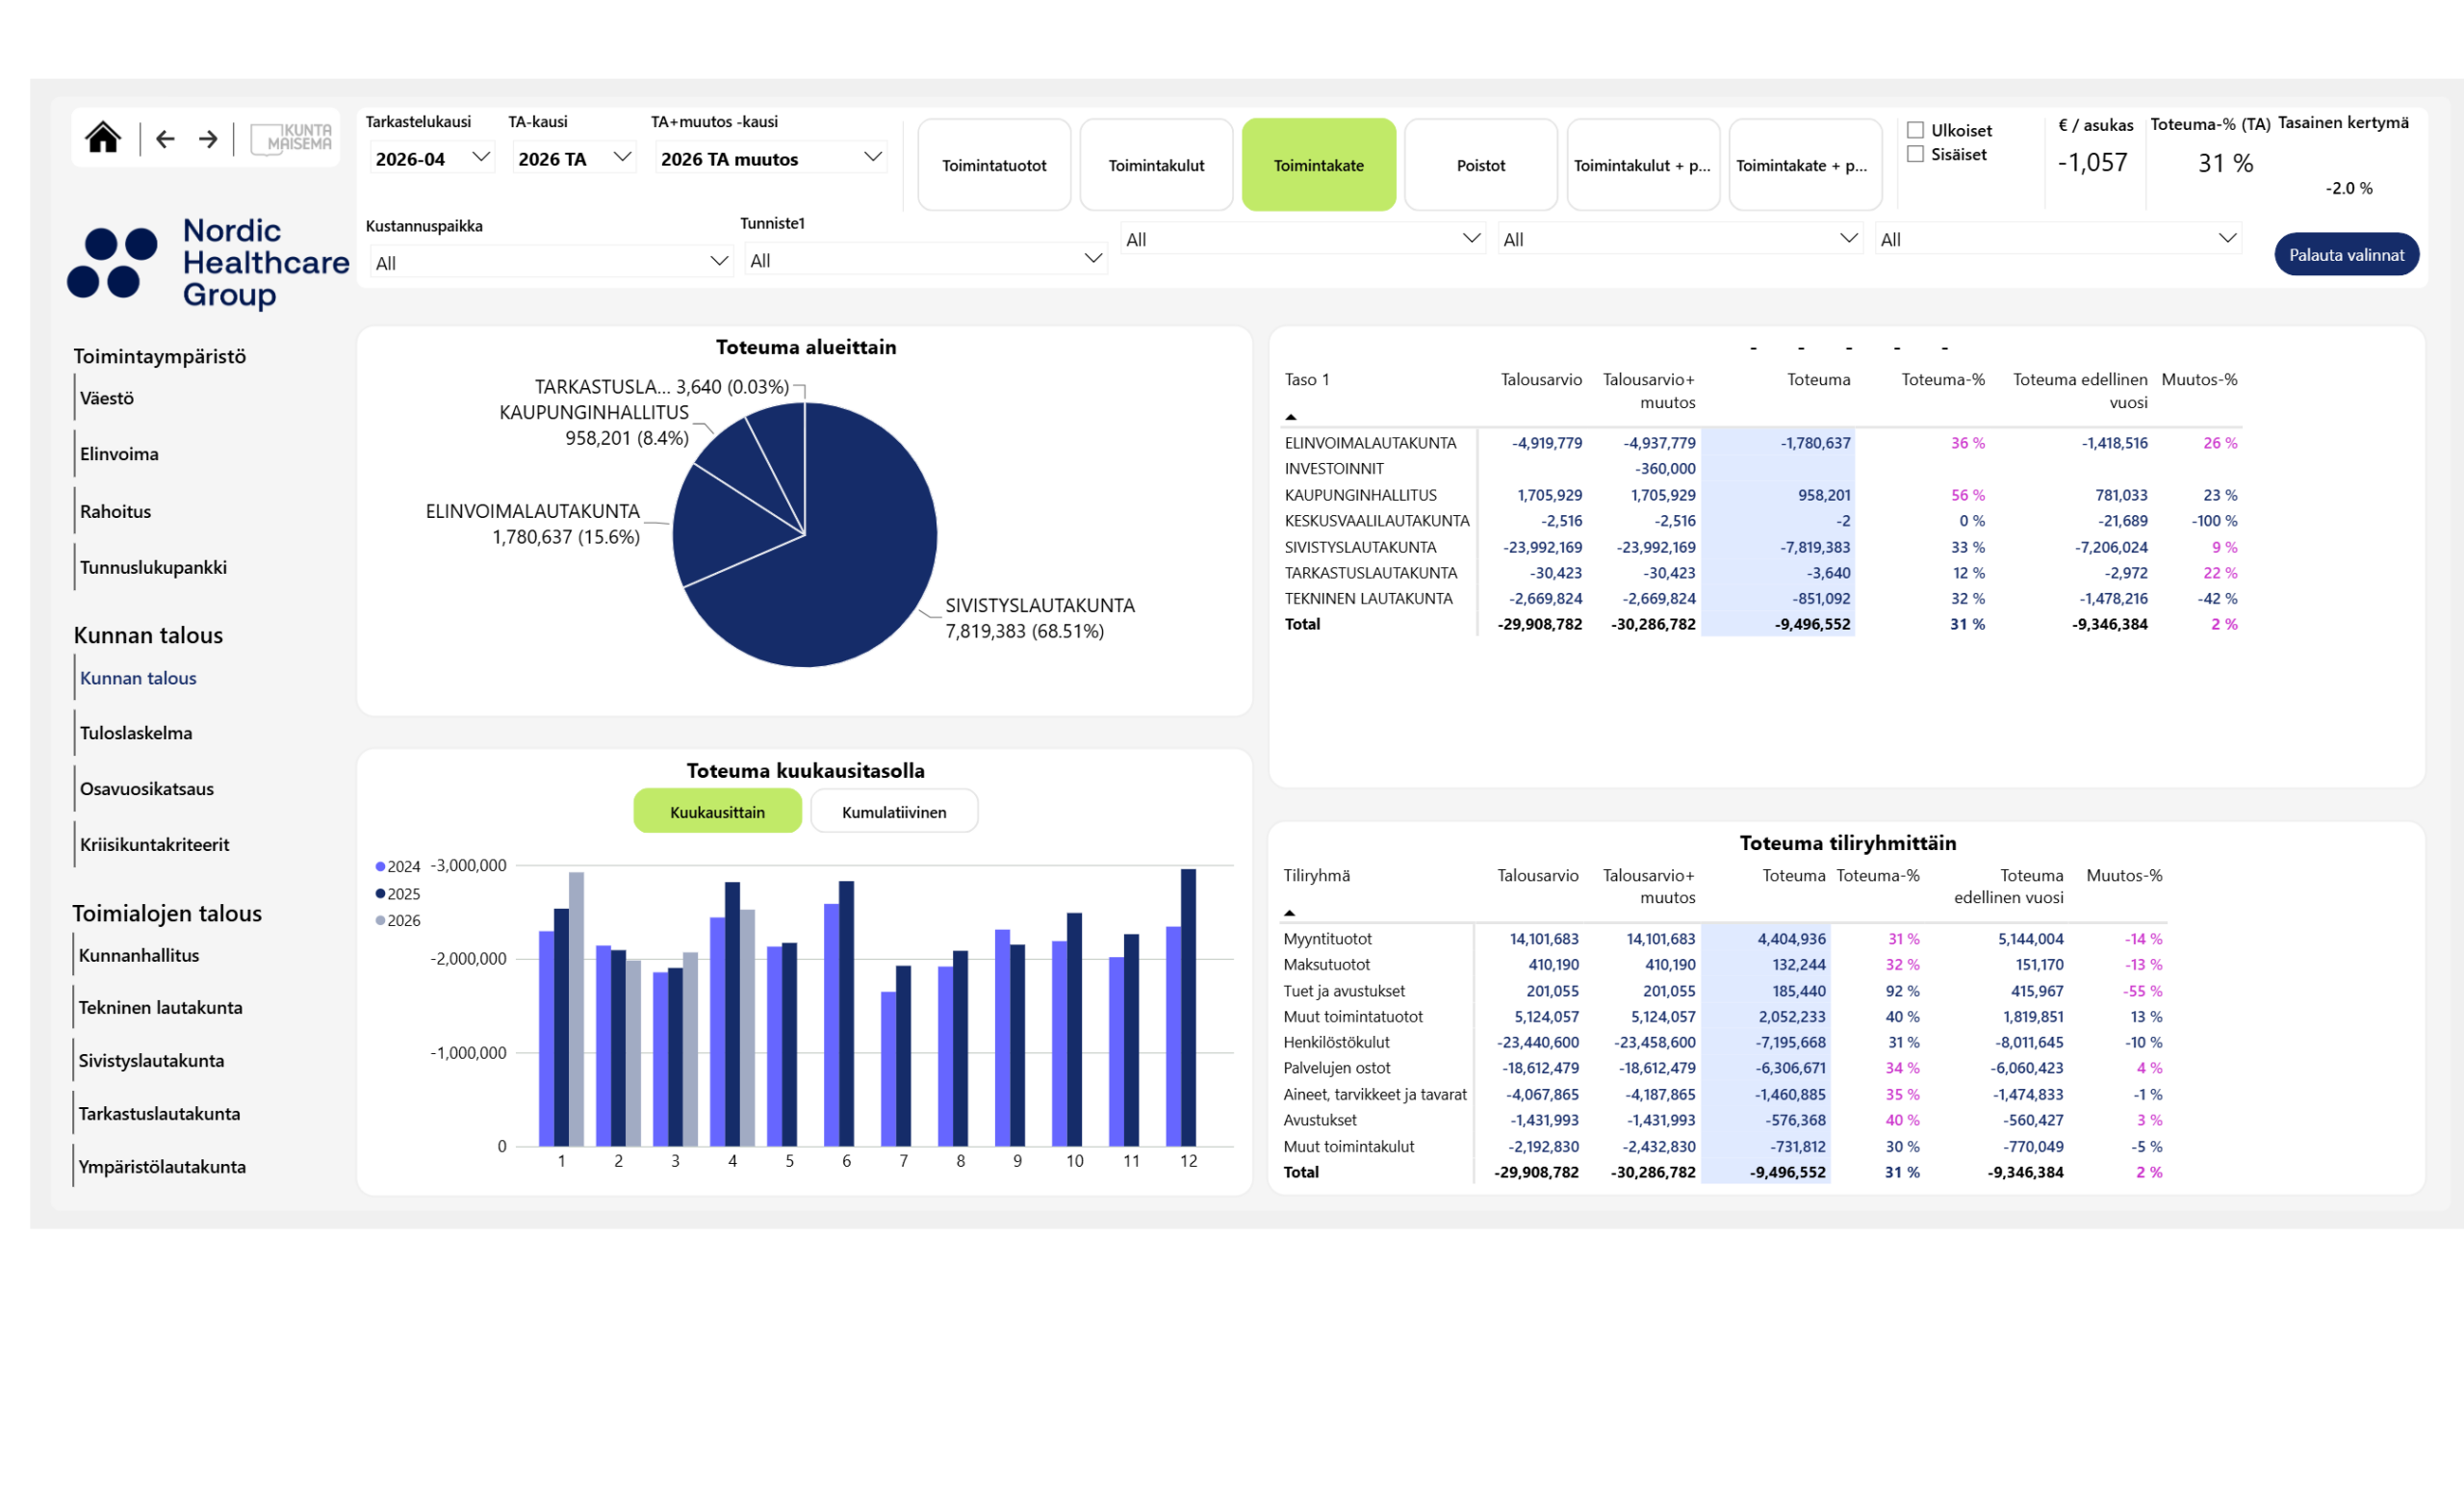The width and height of the screenshot is (2464, 1497).
Task: Select the 2025 legend marker
Action: coord(380,894)
